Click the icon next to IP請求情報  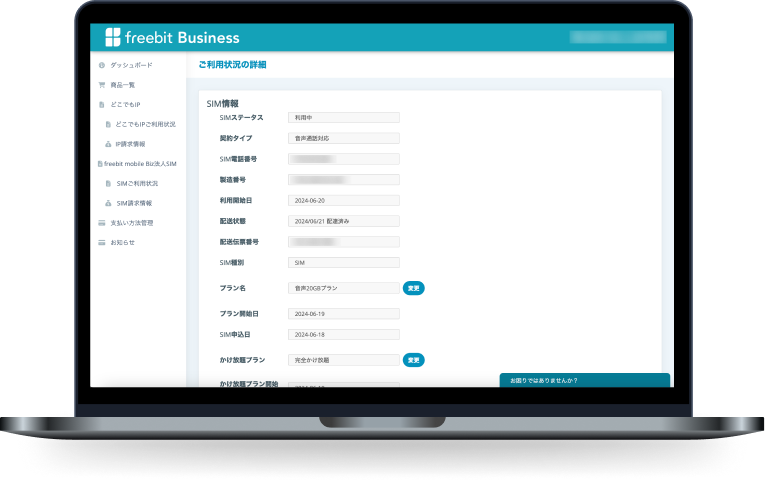pos(108,144)
